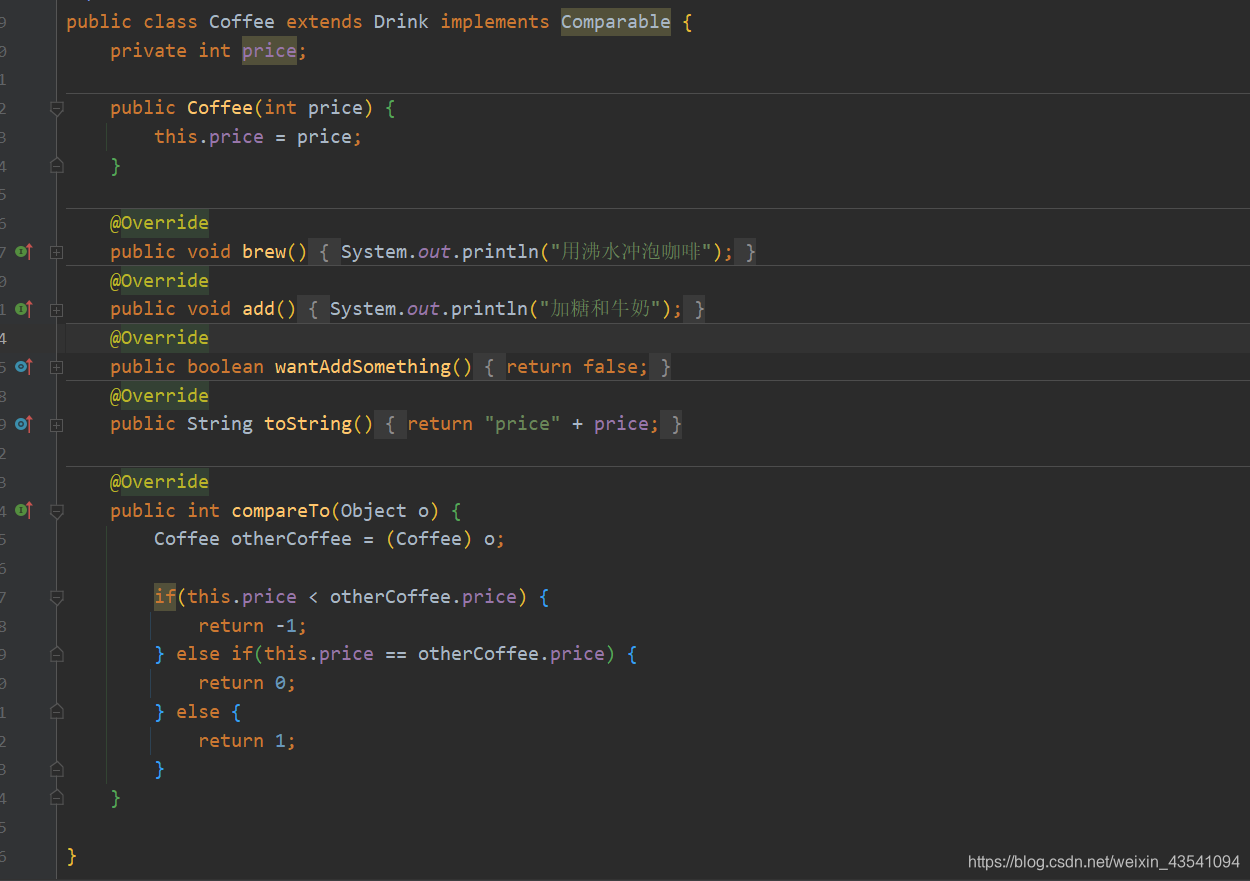Click 'Drink' in the class declaration
This screenshot has height=881, width=1250.
point(401,22)
